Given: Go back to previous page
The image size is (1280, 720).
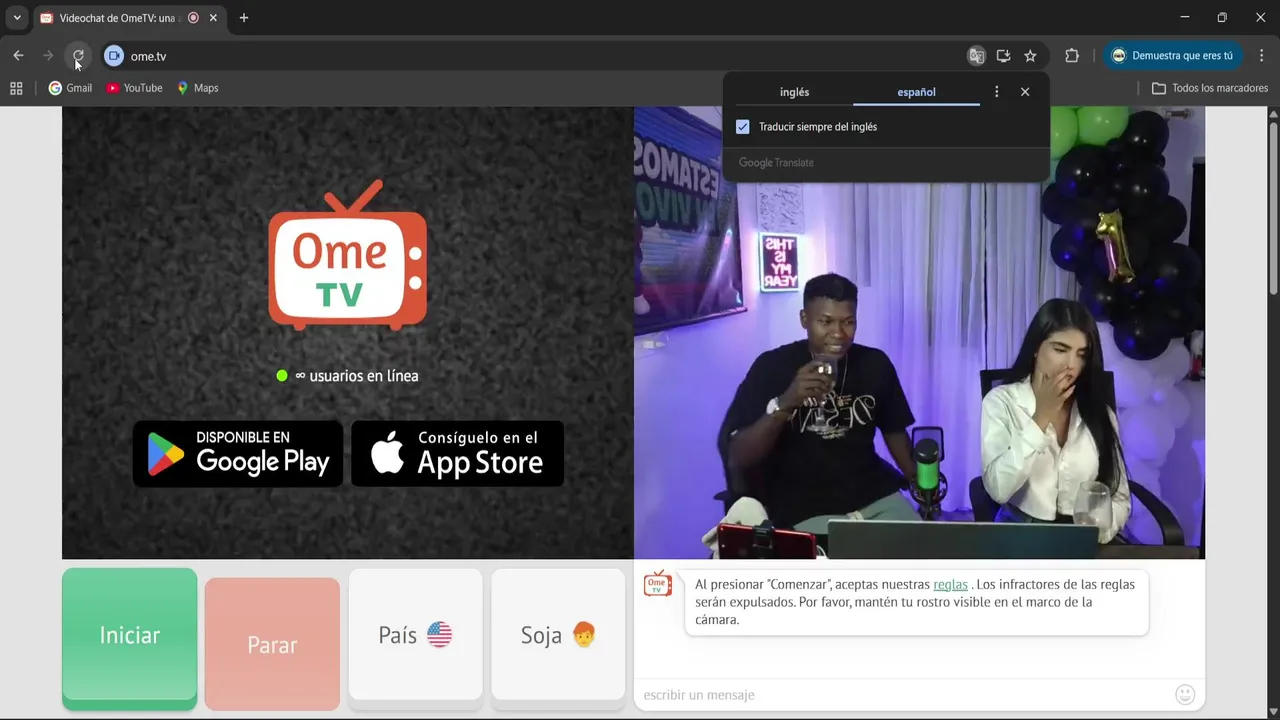Looking at the screenshot, I should tap(18, 56).
